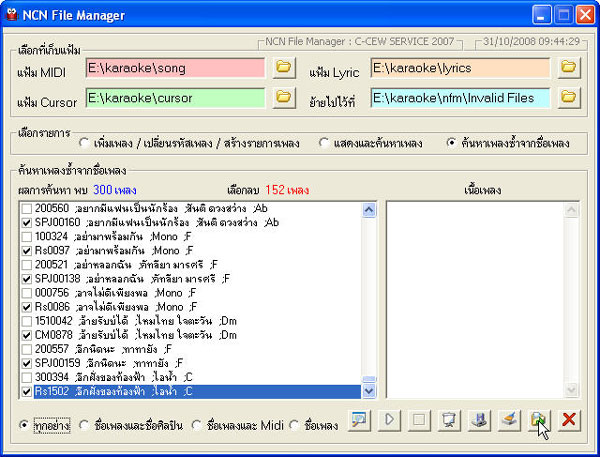Click the MIDI path input field
This screenshot has height=457, width=600.
click(x=175, y=67)
